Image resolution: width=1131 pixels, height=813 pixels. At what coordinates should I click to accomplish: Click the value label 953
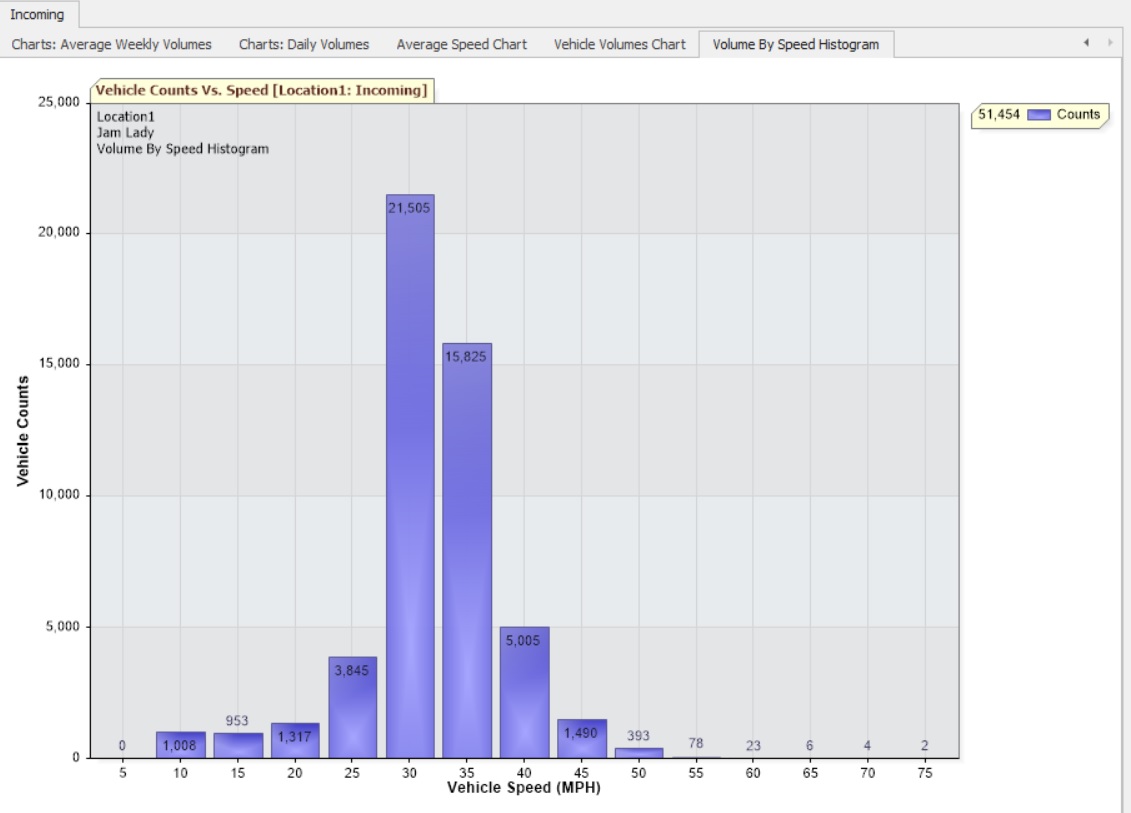[237, 721]
